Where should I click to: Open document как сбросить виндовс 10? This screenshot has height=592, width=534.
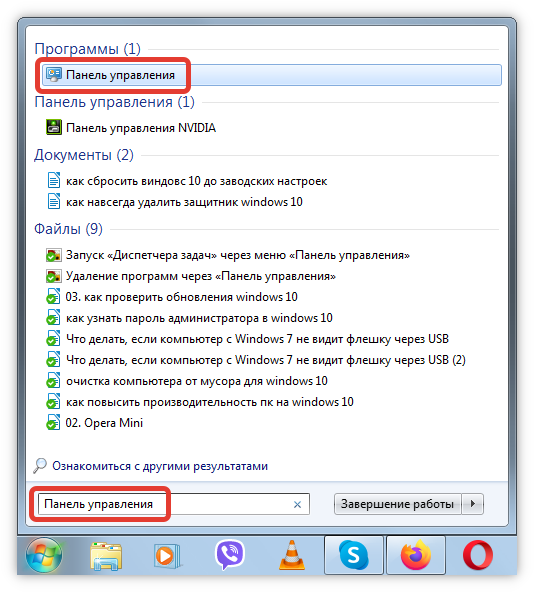196,181
